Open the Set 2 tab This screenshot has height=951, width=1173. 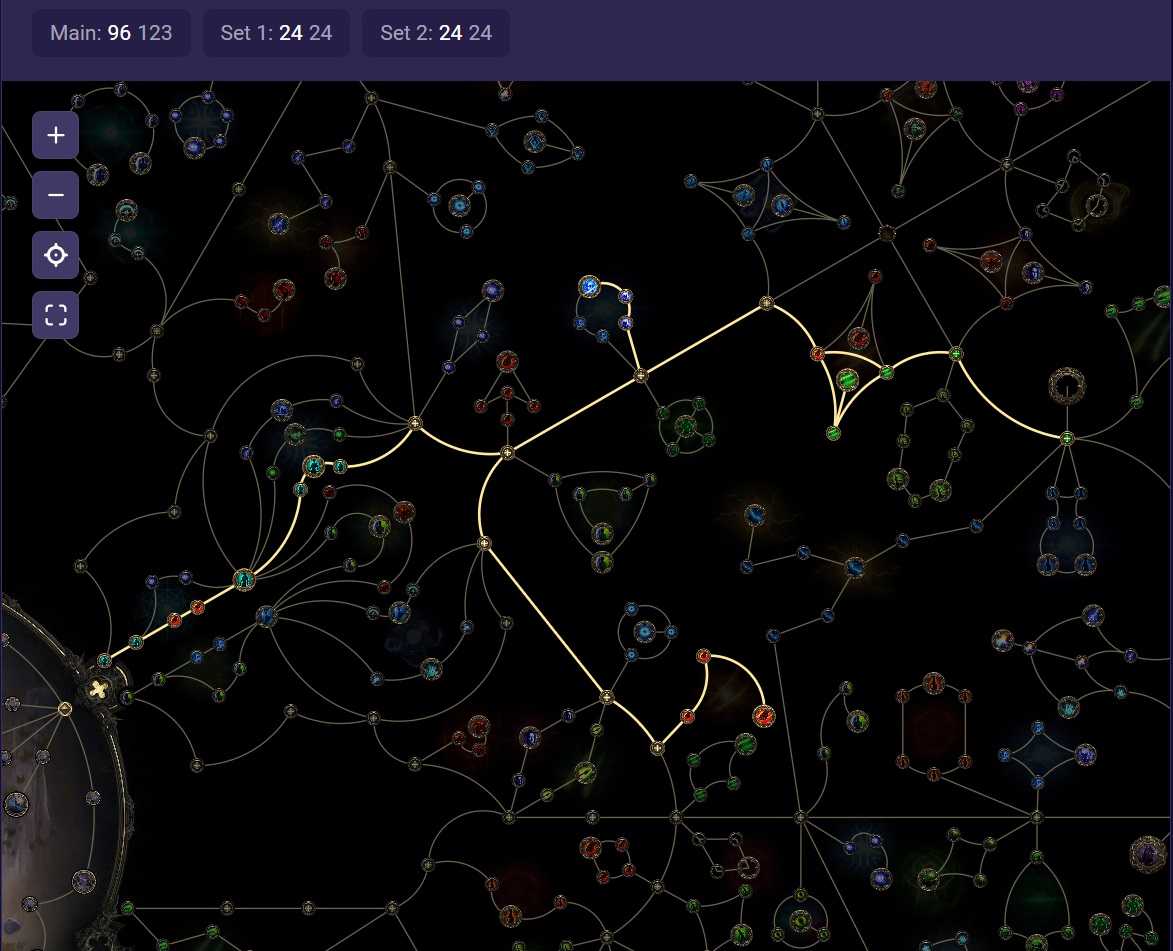436,33
